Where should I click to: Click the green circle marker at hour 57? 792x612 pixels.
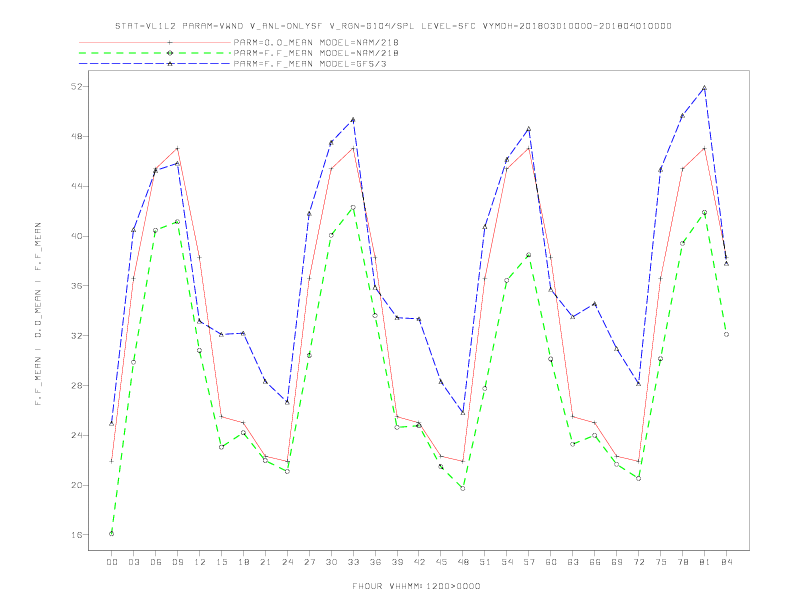(529, 255)
